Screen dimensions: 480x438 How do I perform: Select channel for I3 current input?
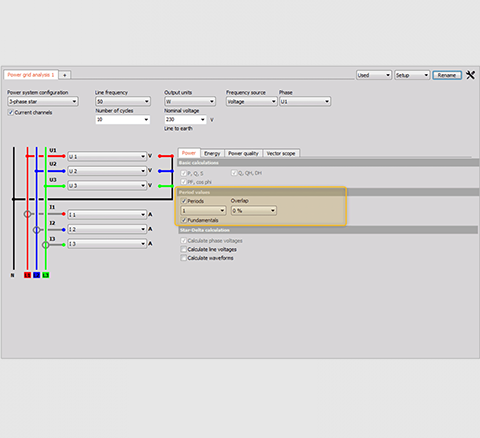(107, 244)
